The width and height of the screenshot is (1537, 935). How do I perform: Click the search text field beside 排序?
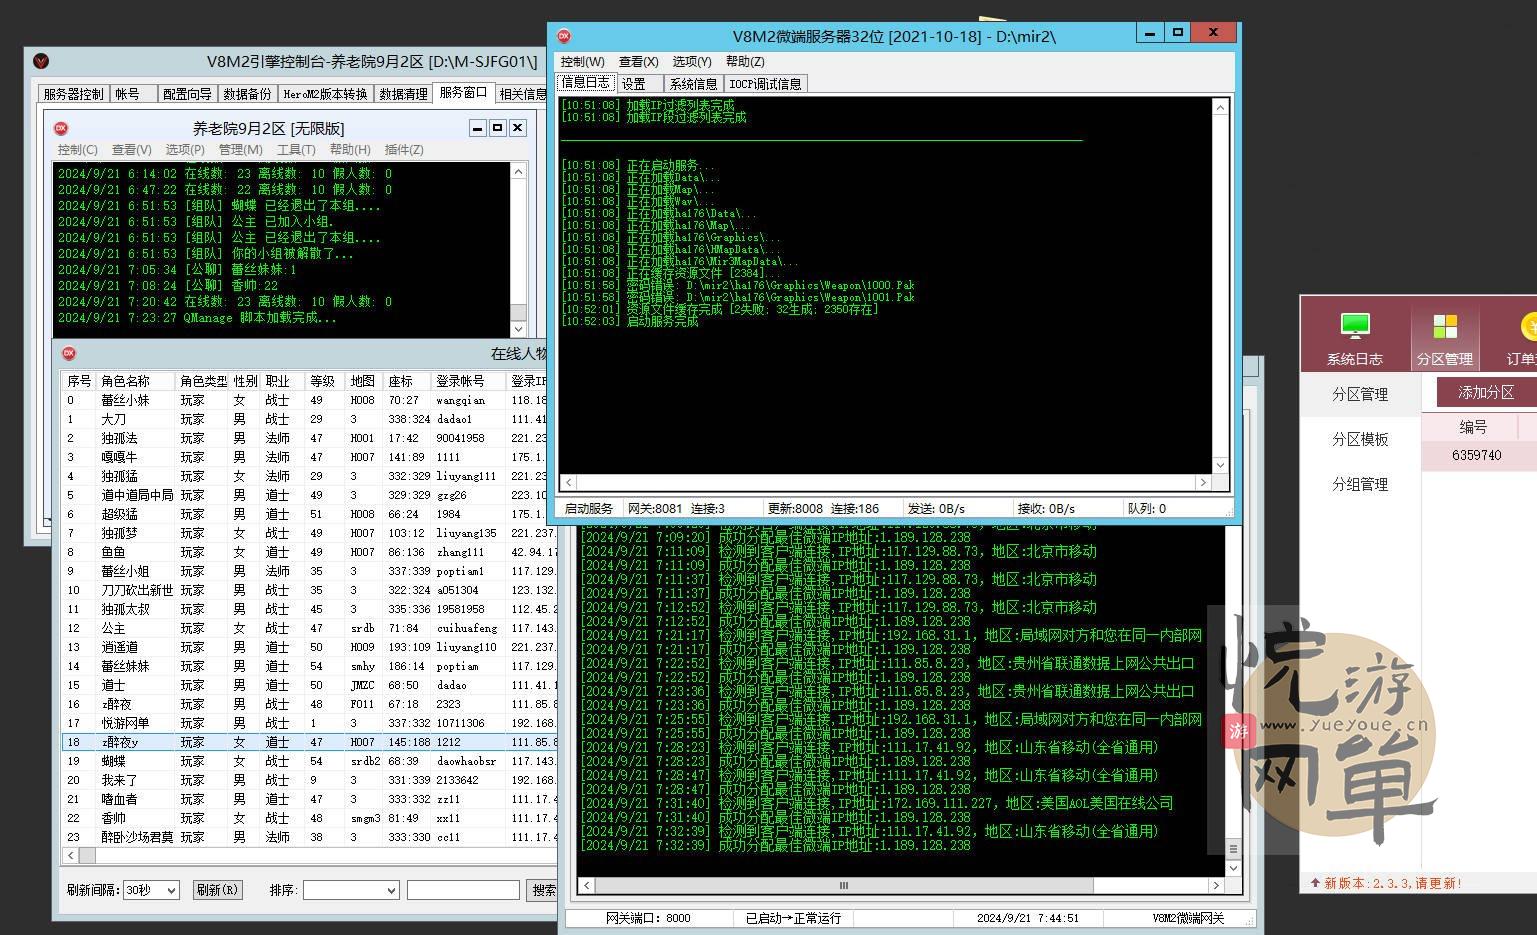tap(463, 890)
